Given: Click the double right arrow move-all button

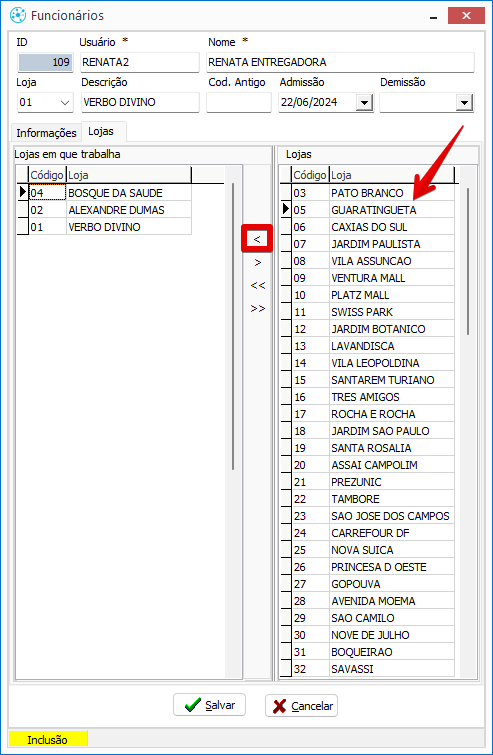Looking at the screenshot, I should pos(258,309).
